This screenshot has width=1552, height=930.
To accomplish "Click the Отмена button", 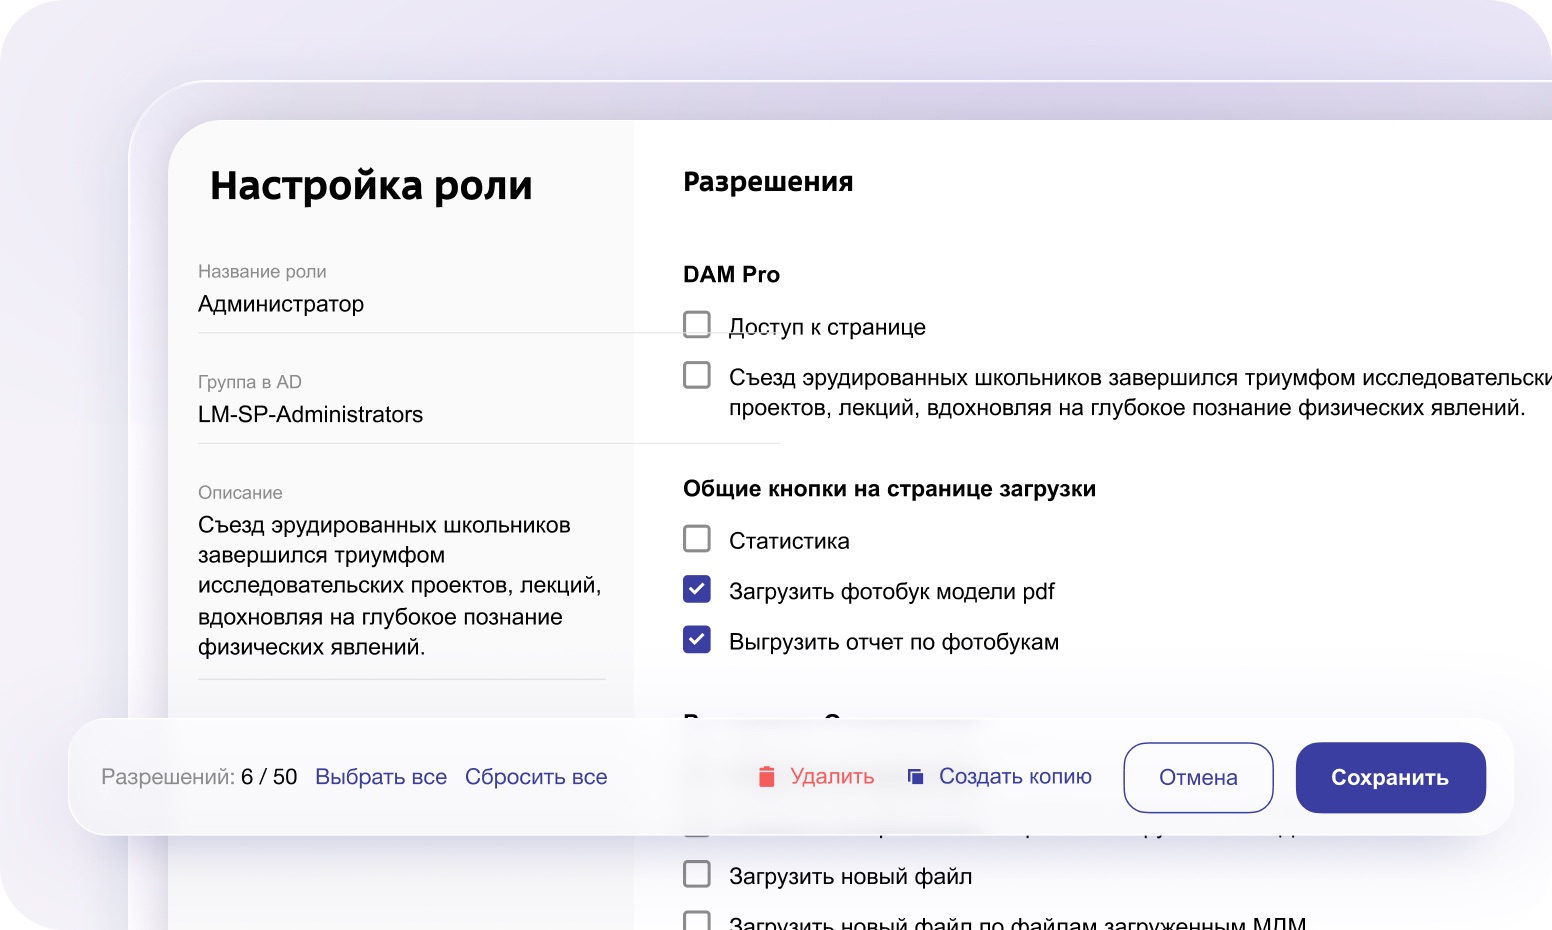I will pyautogui.click(x=1198, y=777).
